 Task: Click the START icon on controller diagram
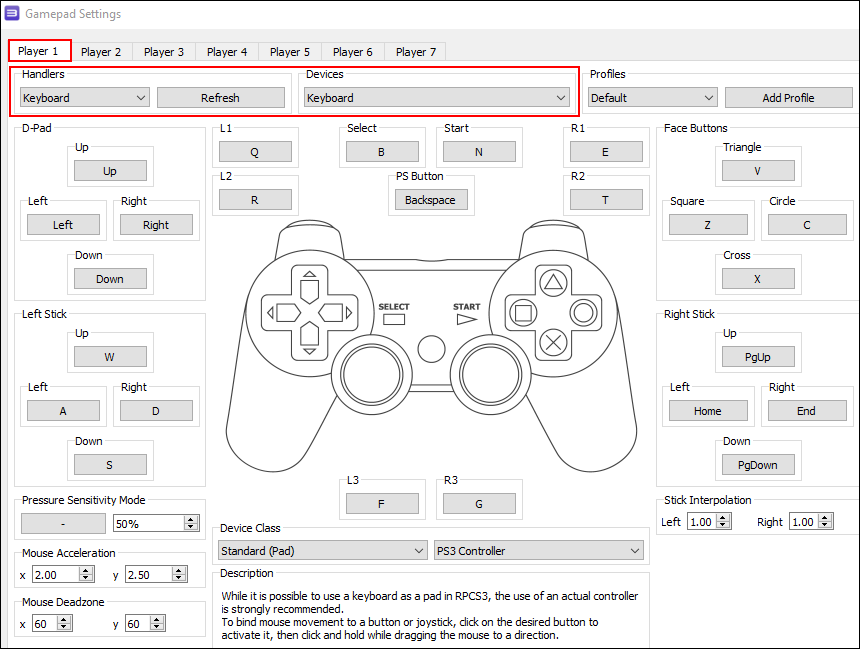click(x=467, y=319)
